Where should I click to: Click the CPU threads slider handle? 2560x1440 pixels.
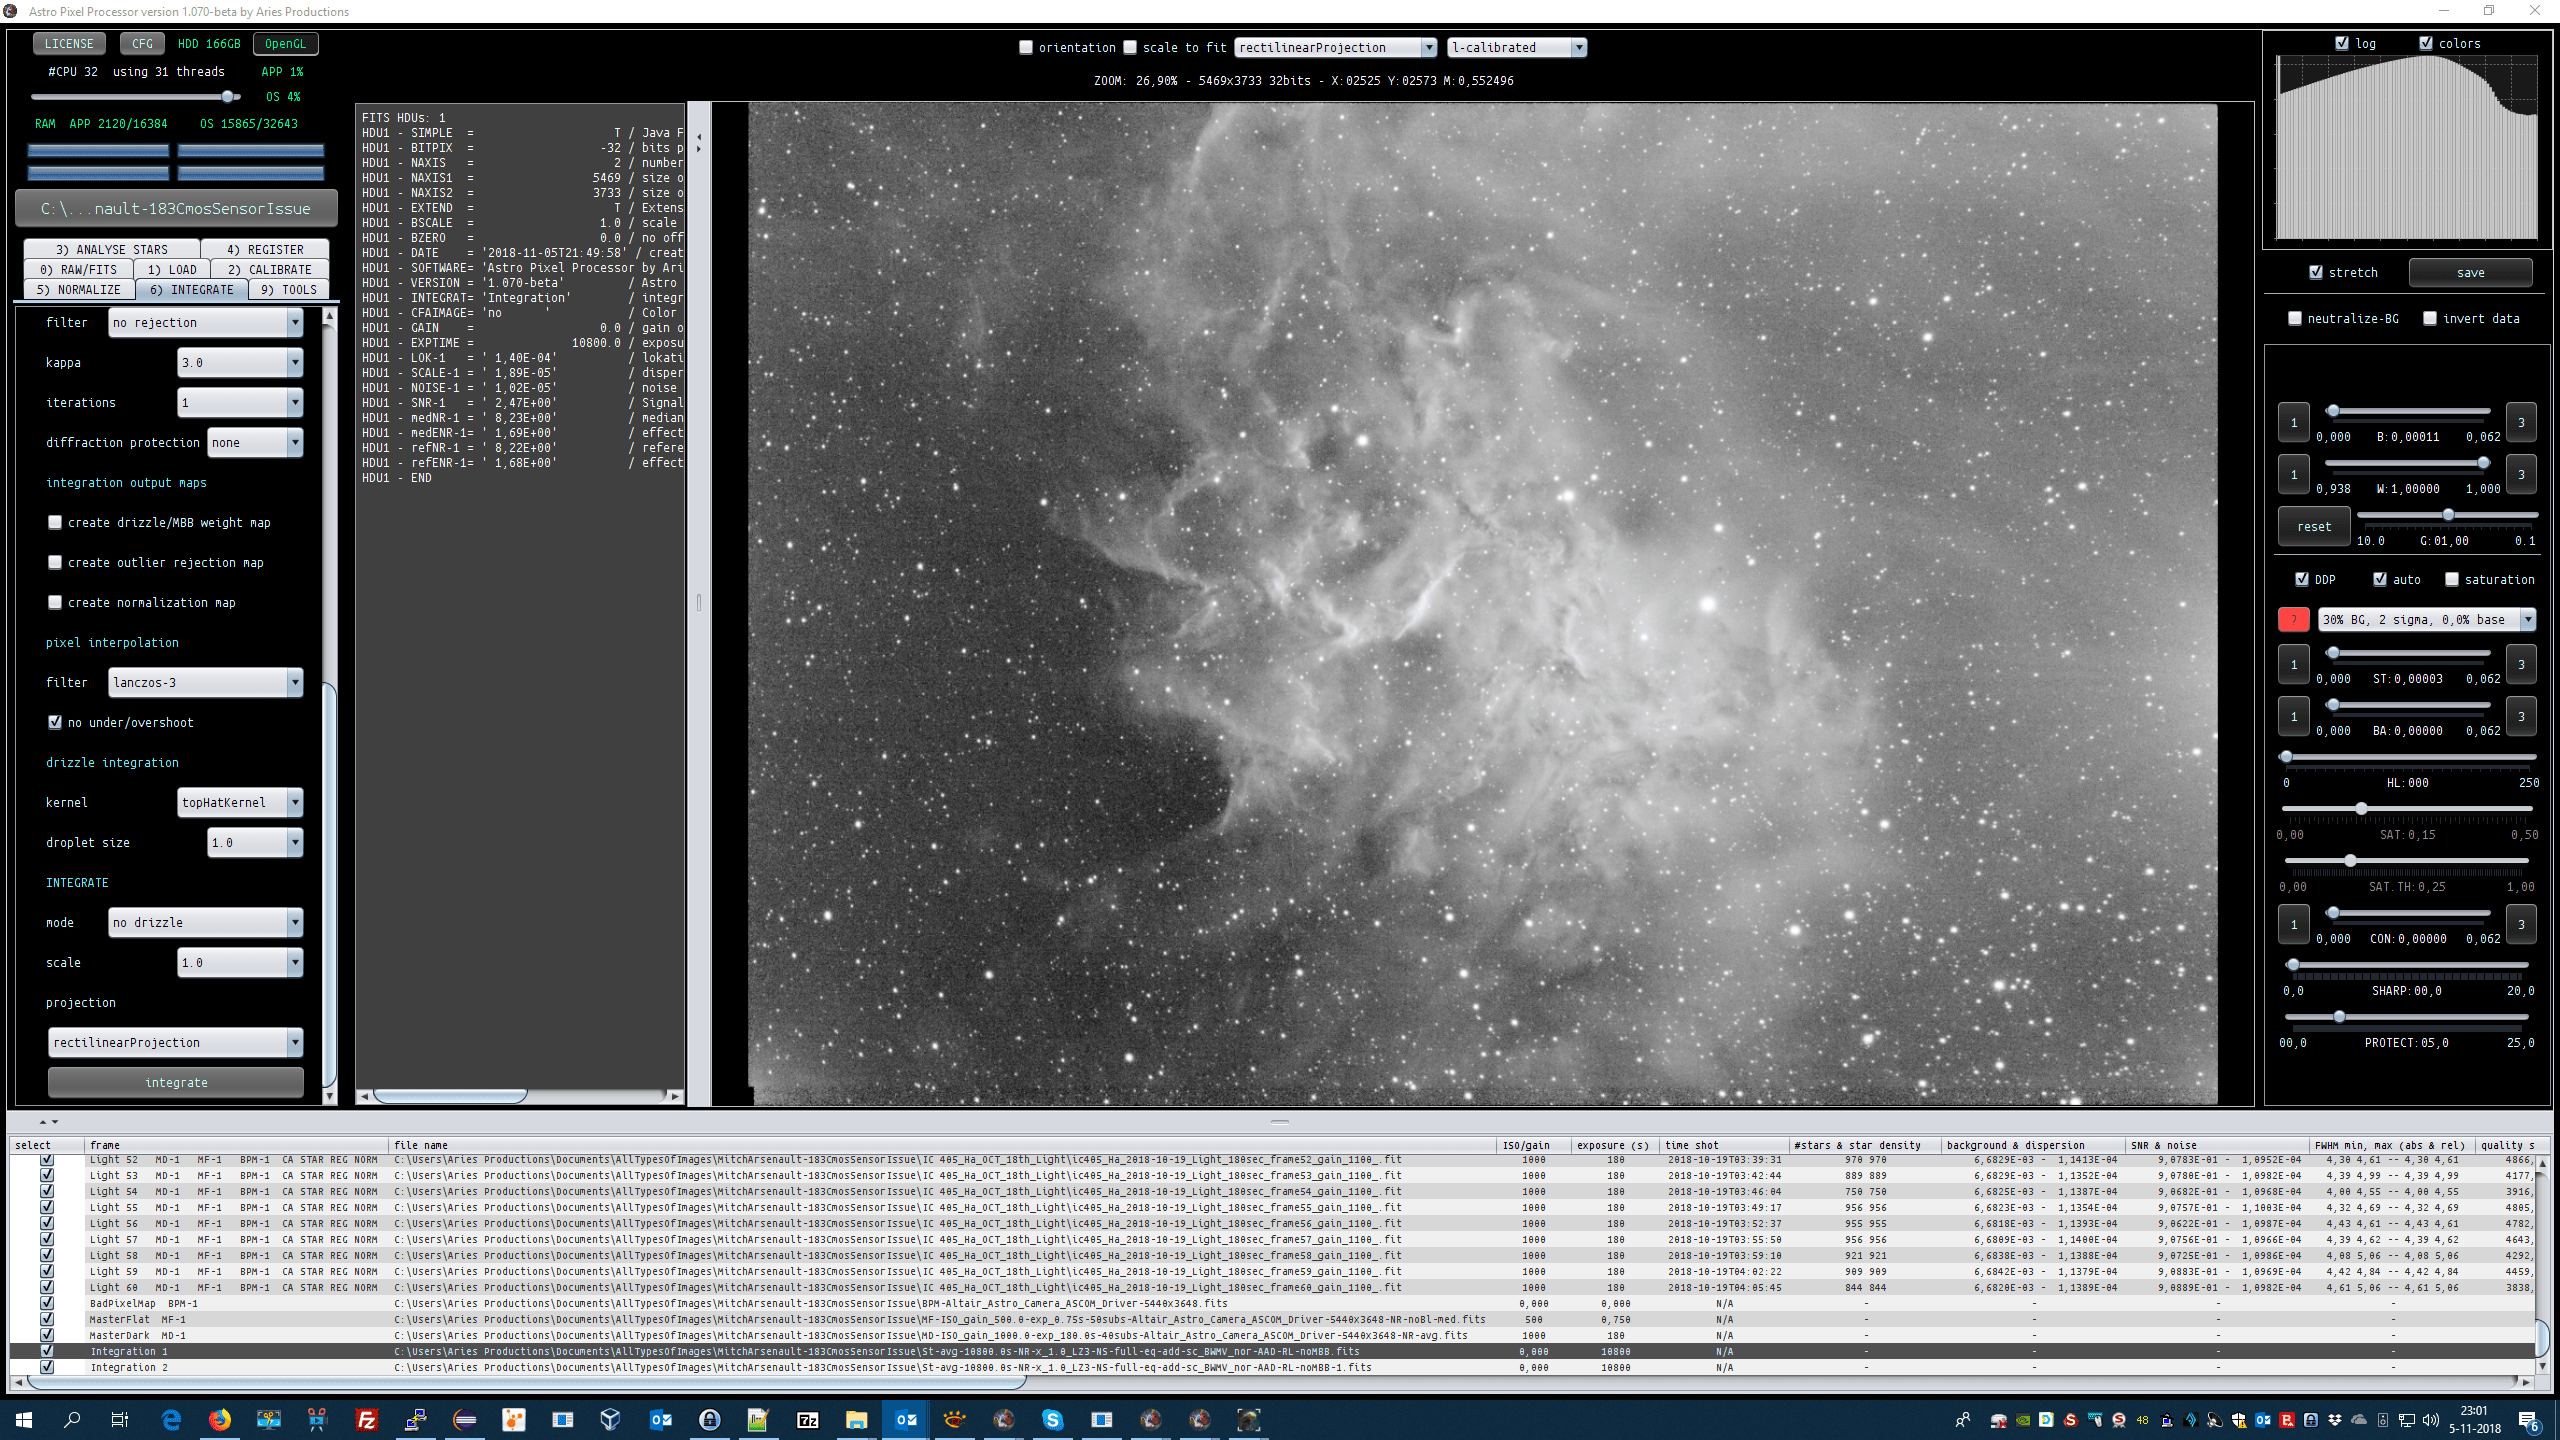tap(228, 96)
